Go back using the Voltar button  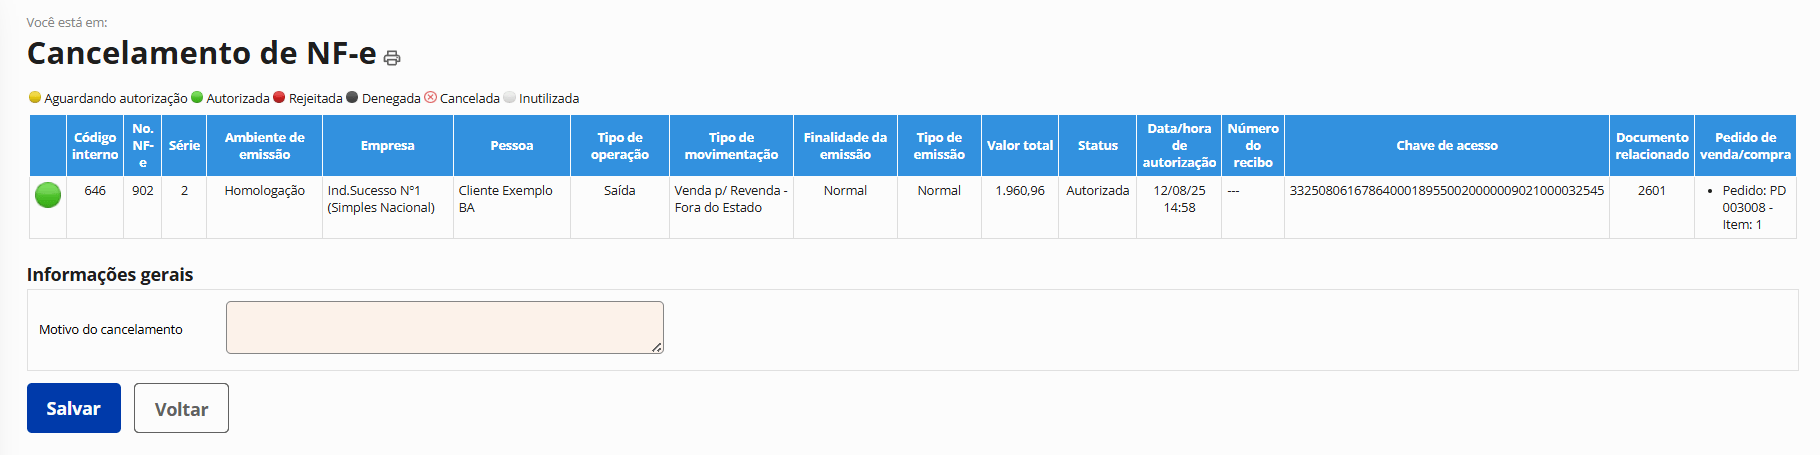181,408
